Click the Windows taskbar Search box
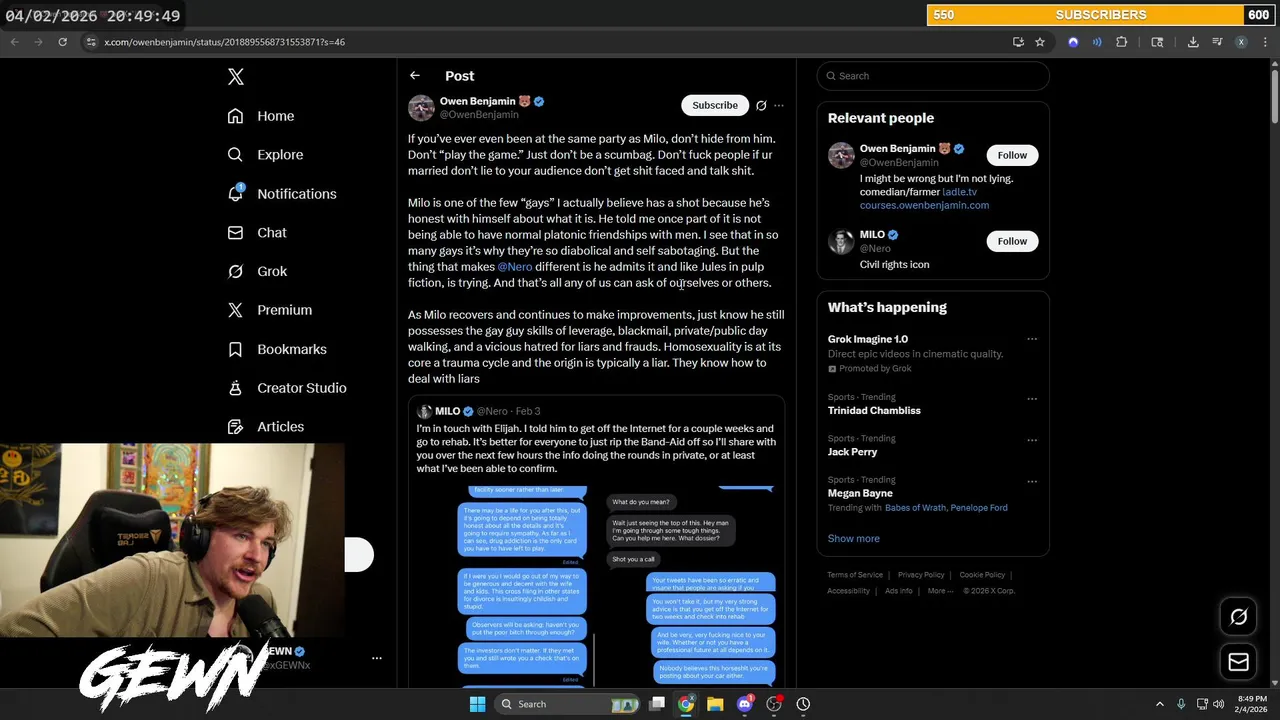This screenshot has width=1280, height=720. [x=568, y=704]
